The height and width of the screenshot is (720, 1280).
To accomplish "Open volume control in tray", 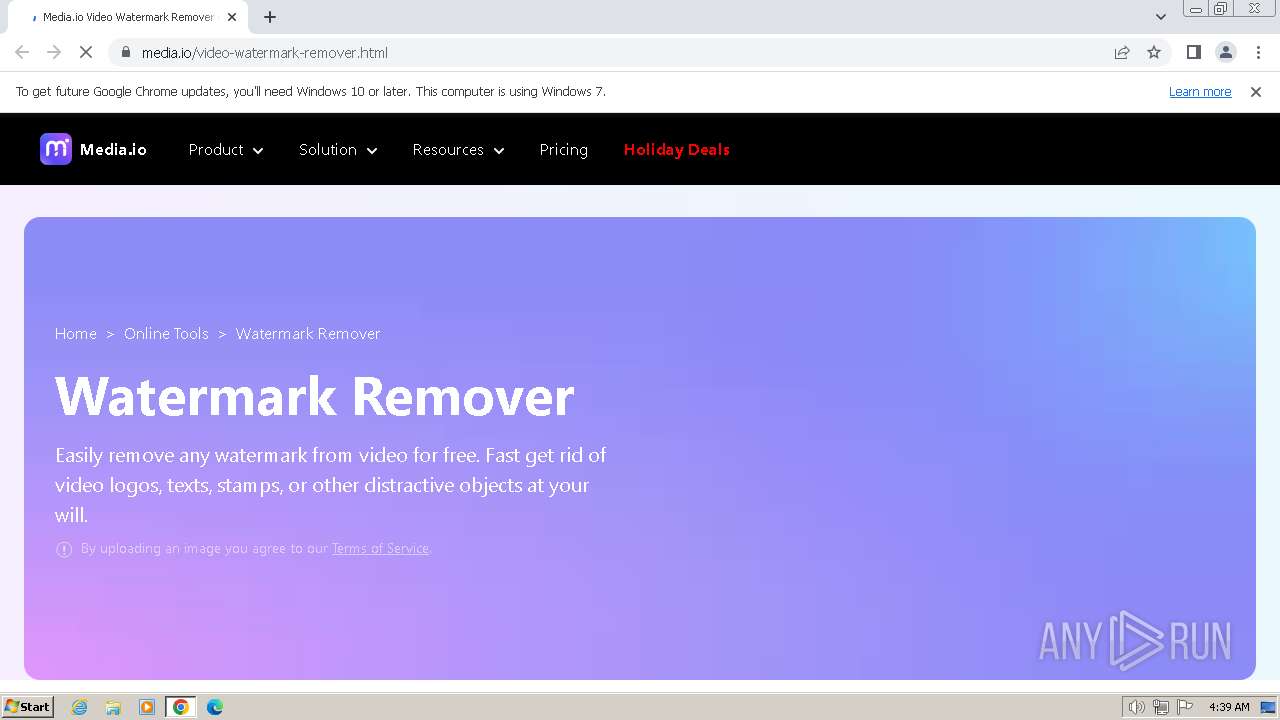I will click(1137, 707).
